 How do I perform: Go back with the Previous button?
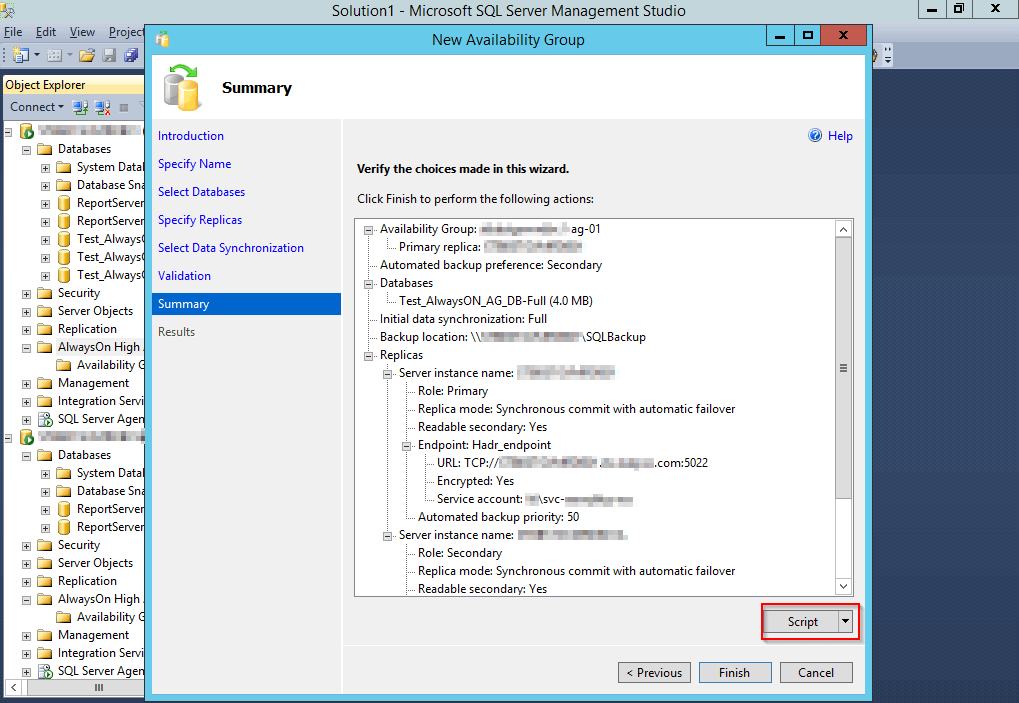[654, 672]
